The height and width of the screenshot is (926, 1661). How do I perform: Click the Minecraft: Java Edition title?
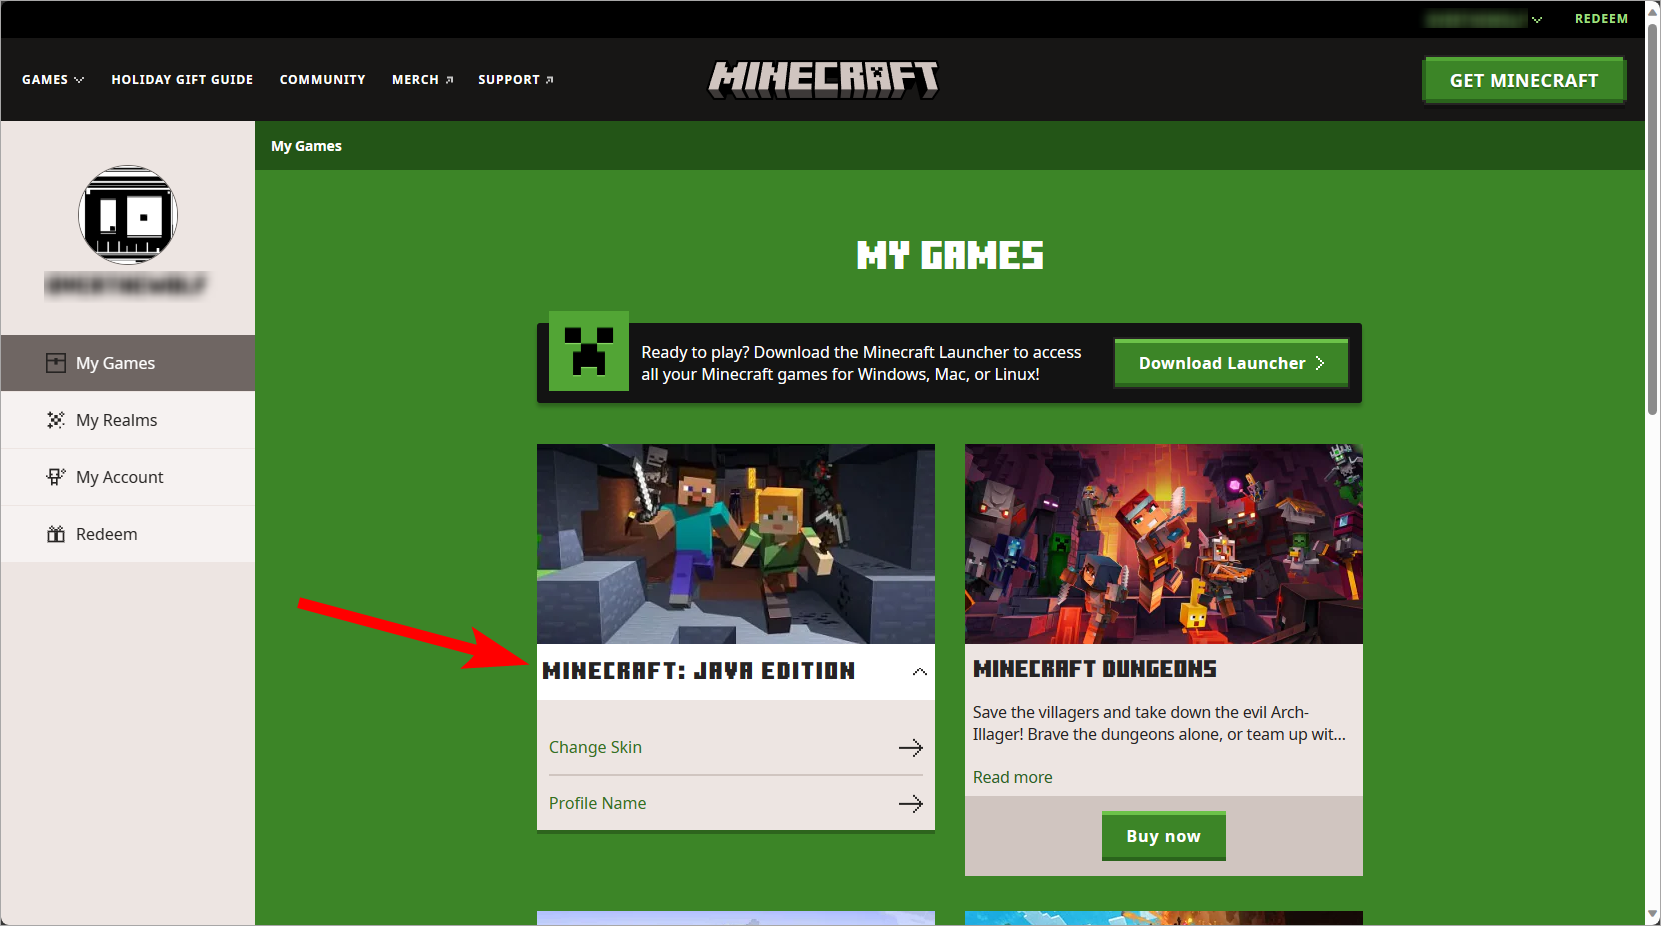click(x=698, y=671)
